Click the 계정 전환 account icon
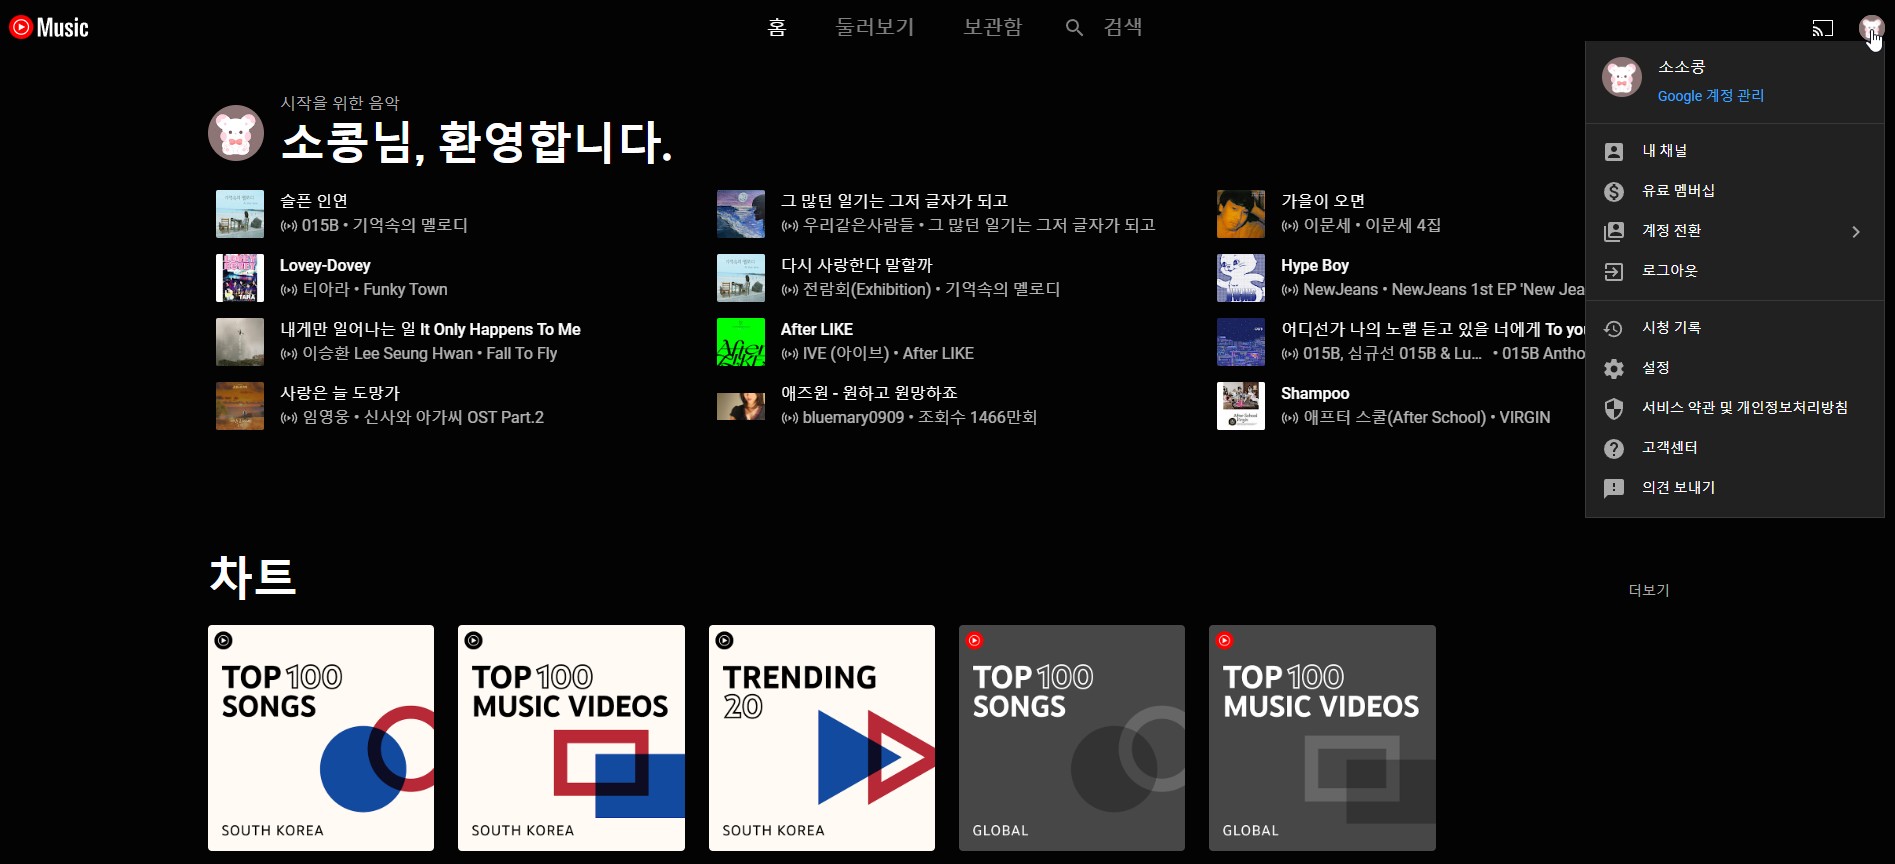Image resolution: width=1895 pixels, height=864 pixels. [x=1614, y=231]
